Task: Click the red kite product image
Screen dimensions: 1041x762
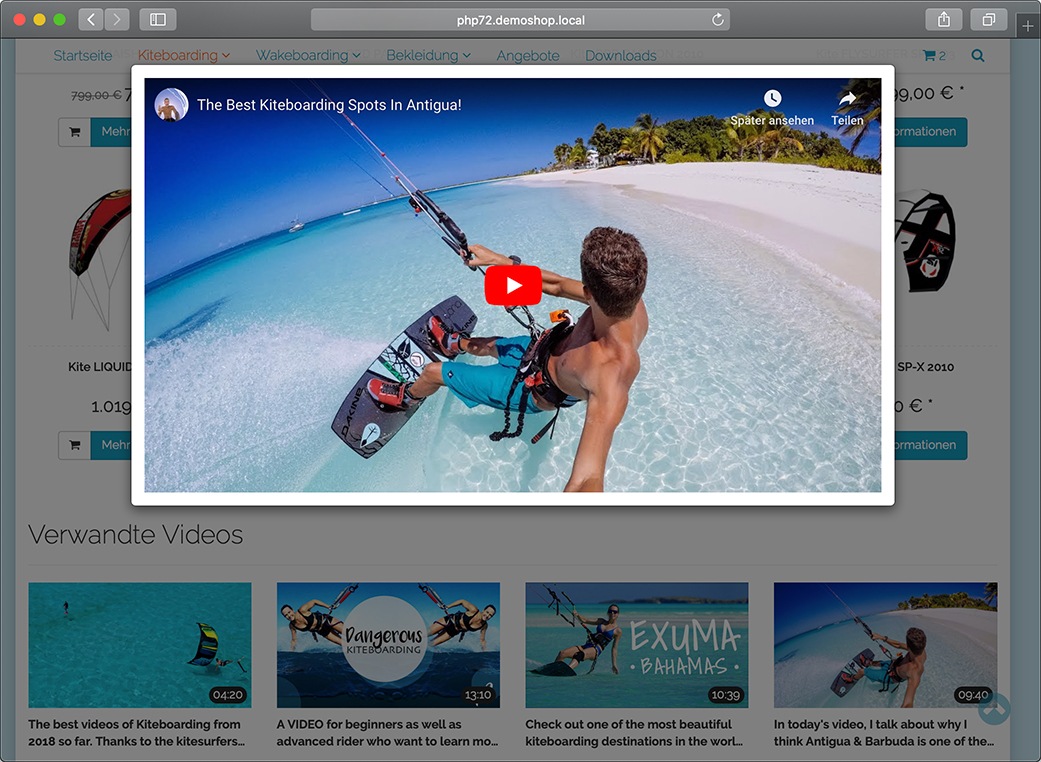Action: point(100,260)
